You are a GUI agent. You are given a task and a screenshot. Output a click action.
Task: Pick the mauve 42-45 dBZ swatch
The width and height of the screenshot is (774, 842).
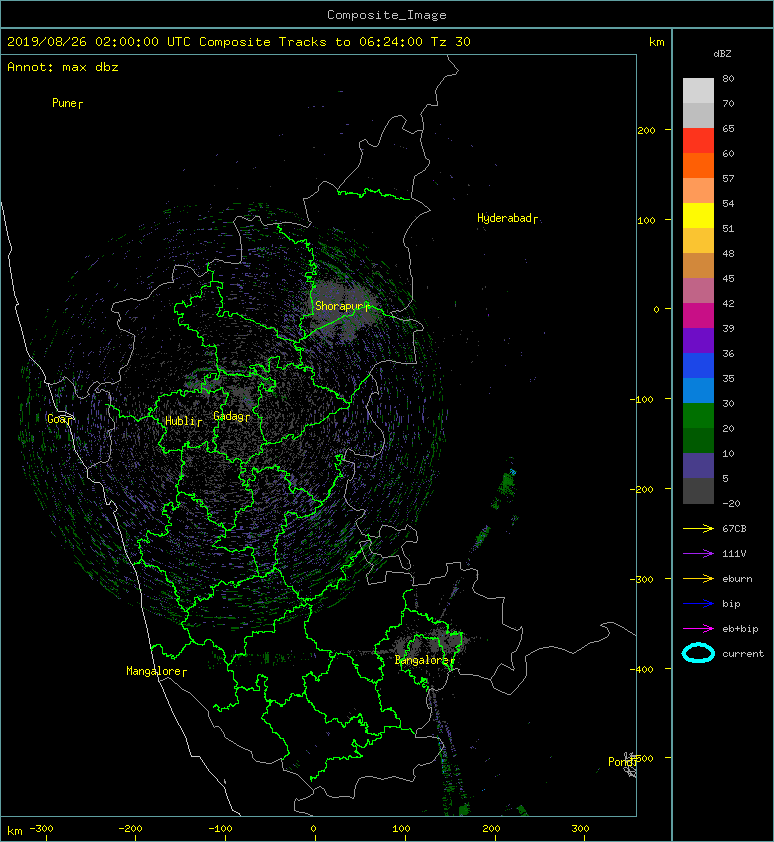[698, 291]
